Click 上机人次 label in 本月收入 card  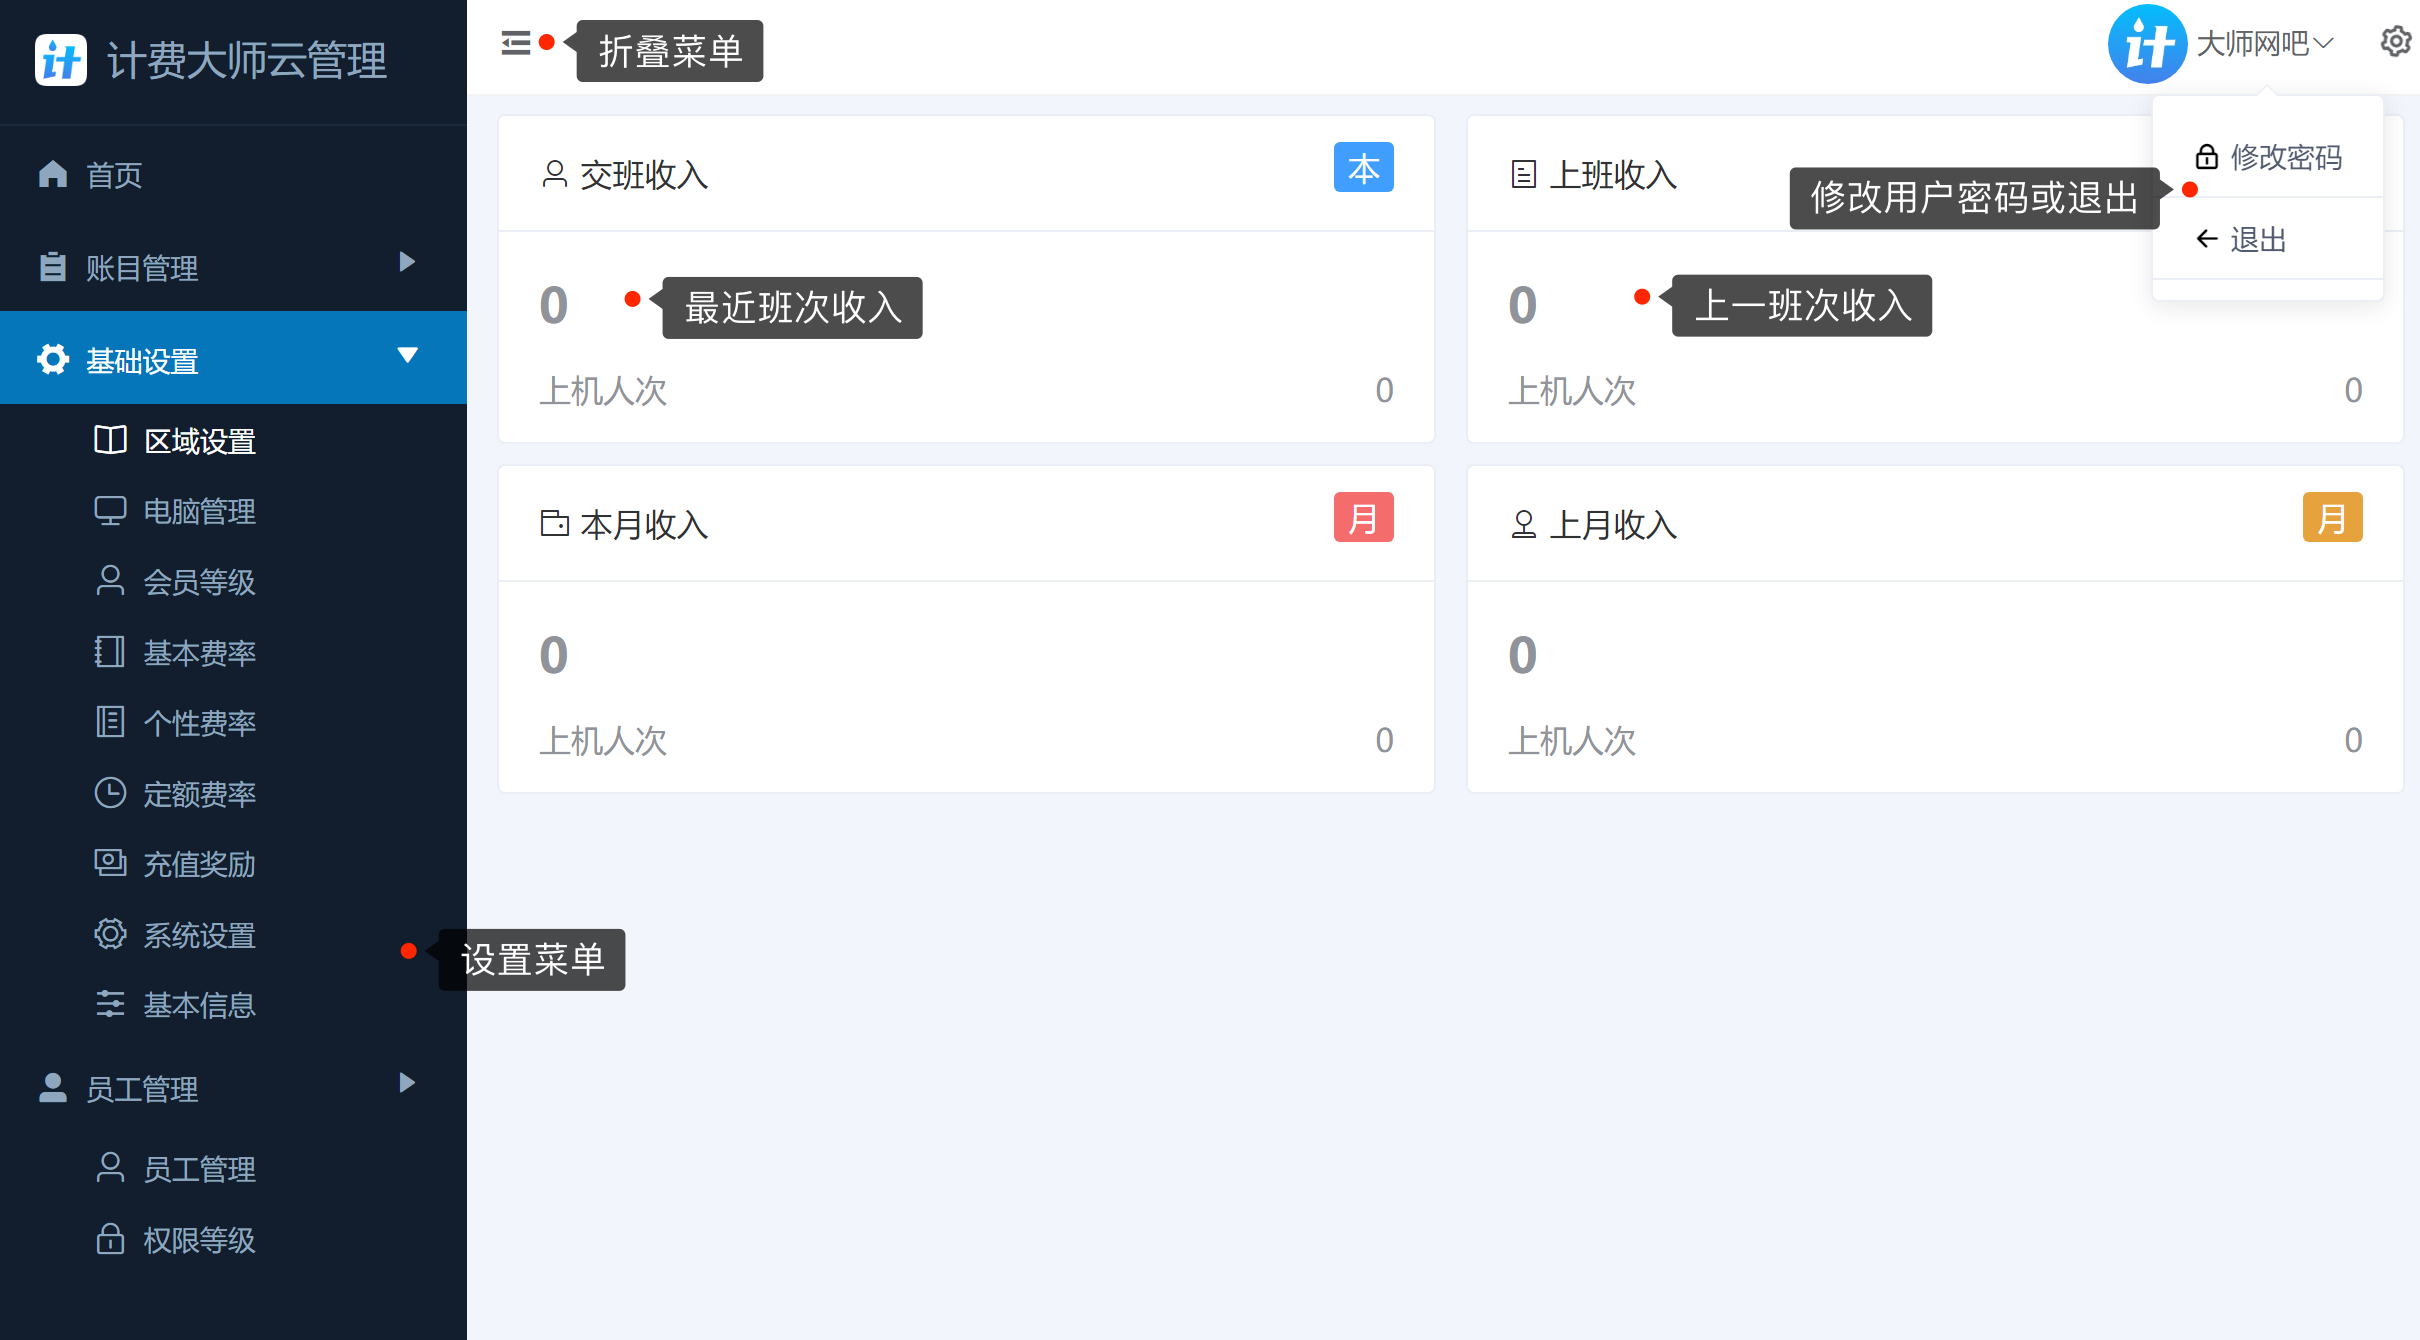click(603, 740)
